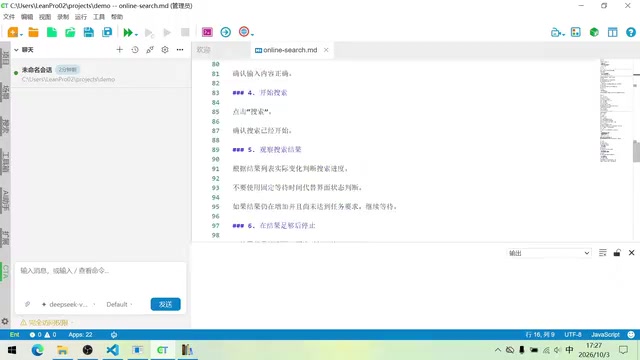Image resolution: width=640 pixels, height=360 pixels.
Task: Open the 运行 menu
Action: [81, 17]
